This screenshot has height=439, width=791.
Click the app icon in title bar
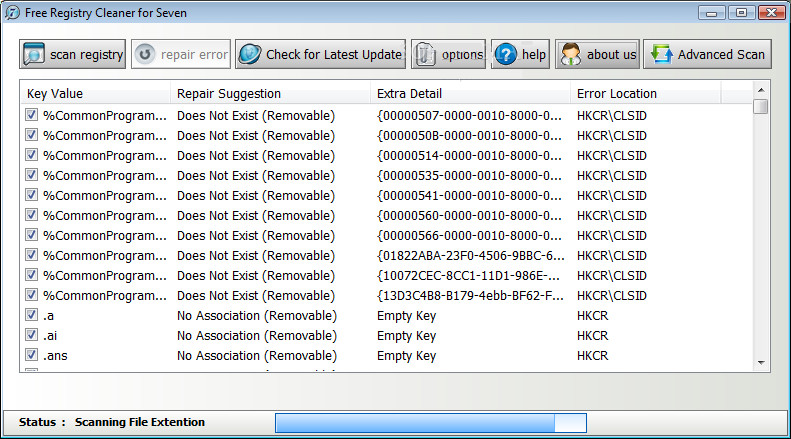pyautogui.click(x=12, y=12)
